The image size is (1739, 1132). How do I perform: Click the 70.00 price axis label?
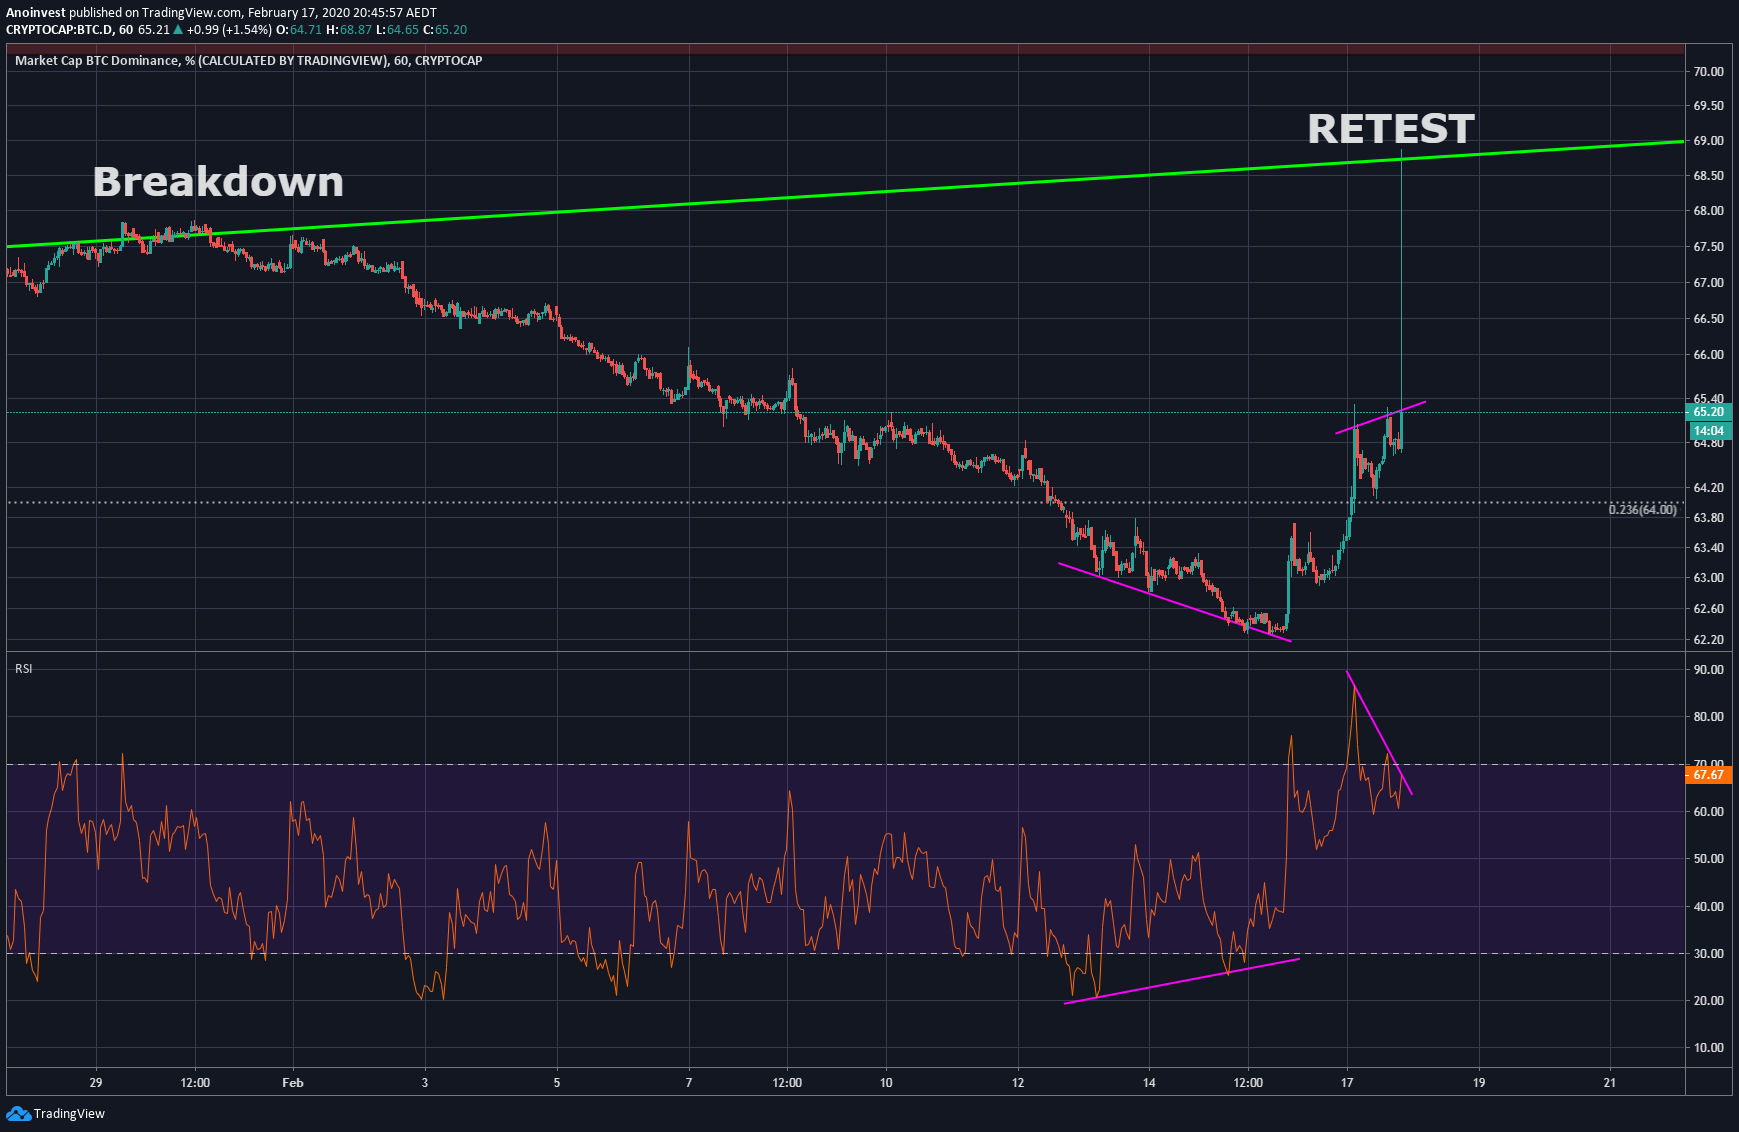(x=1708, y=72)
